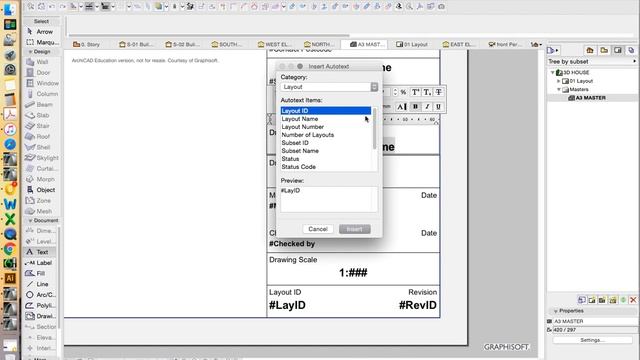Select the Marquee tool
The width and height of the screenshot is (640, 360).
tap(42, 42)
